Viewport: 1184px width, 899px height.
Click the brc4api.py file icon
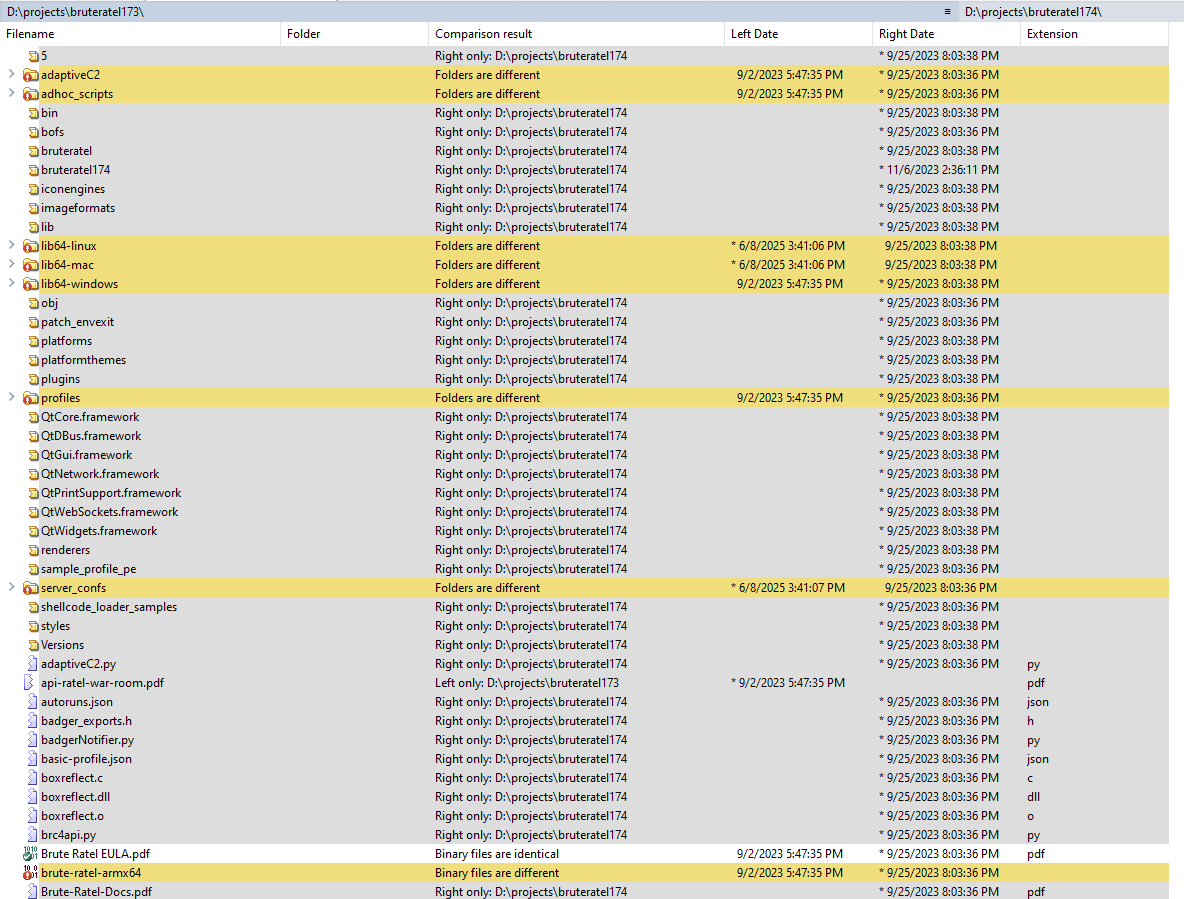click(32, 835)
